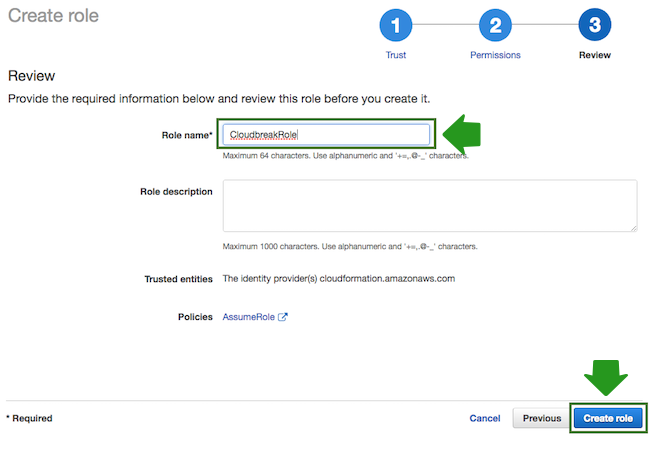Click the step 1 circle icon
The height and width of the screenshot is (472, 650).
396,27
